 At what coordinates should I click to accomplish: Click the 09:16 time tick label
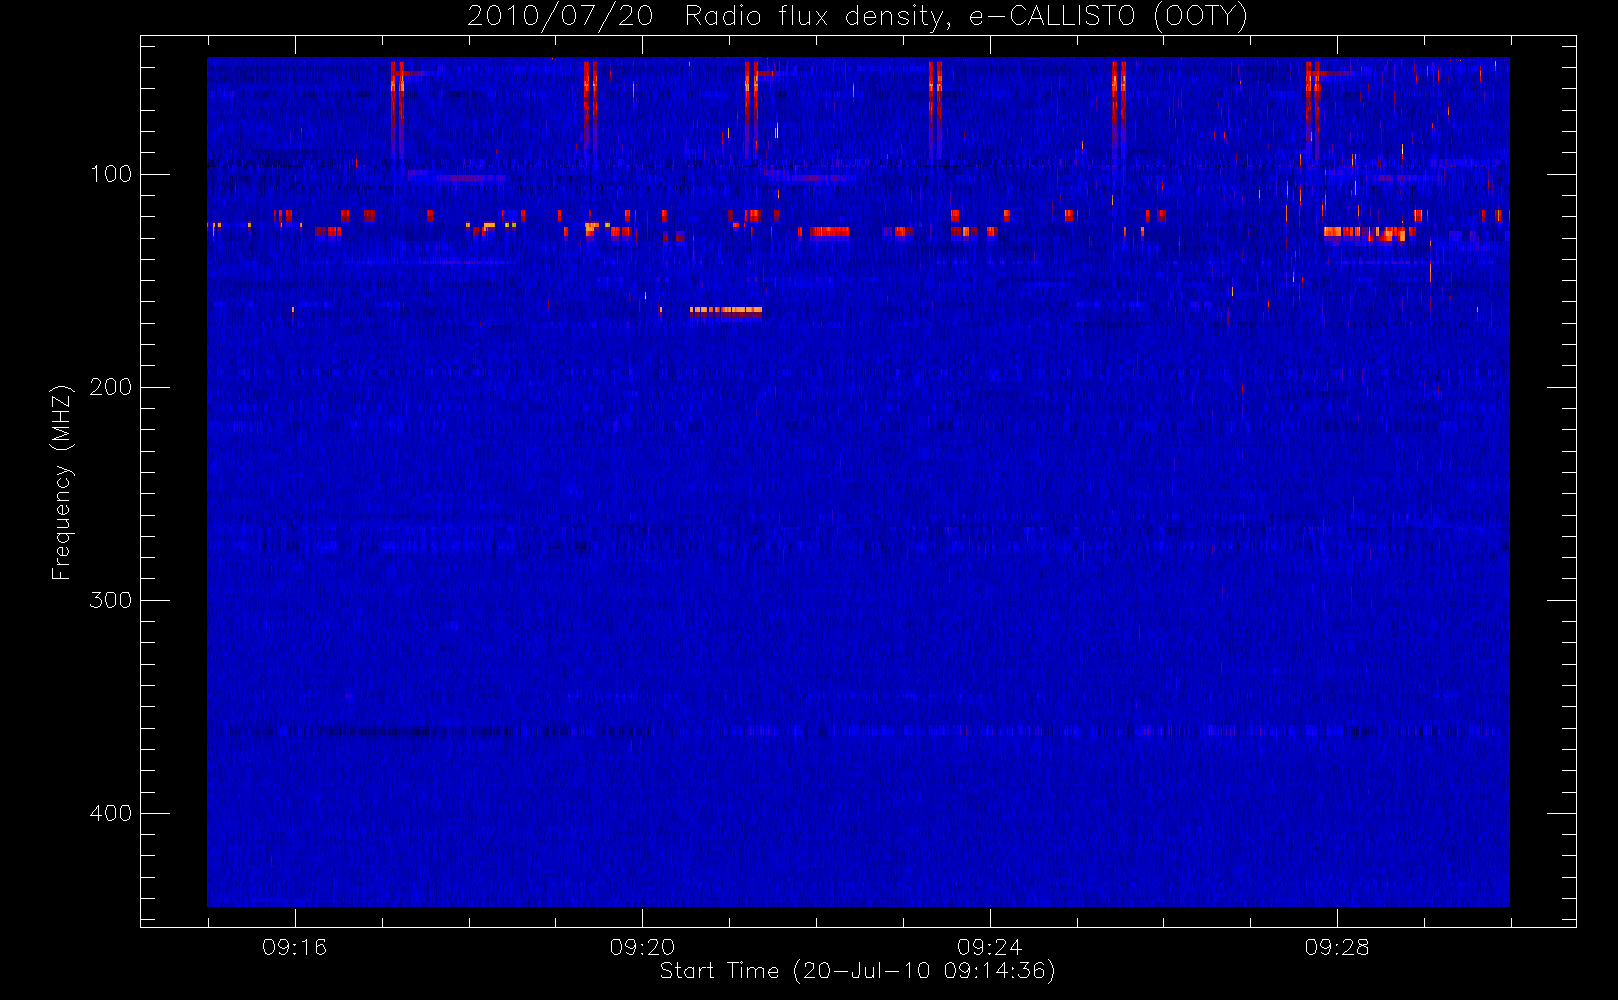point(294,947)
